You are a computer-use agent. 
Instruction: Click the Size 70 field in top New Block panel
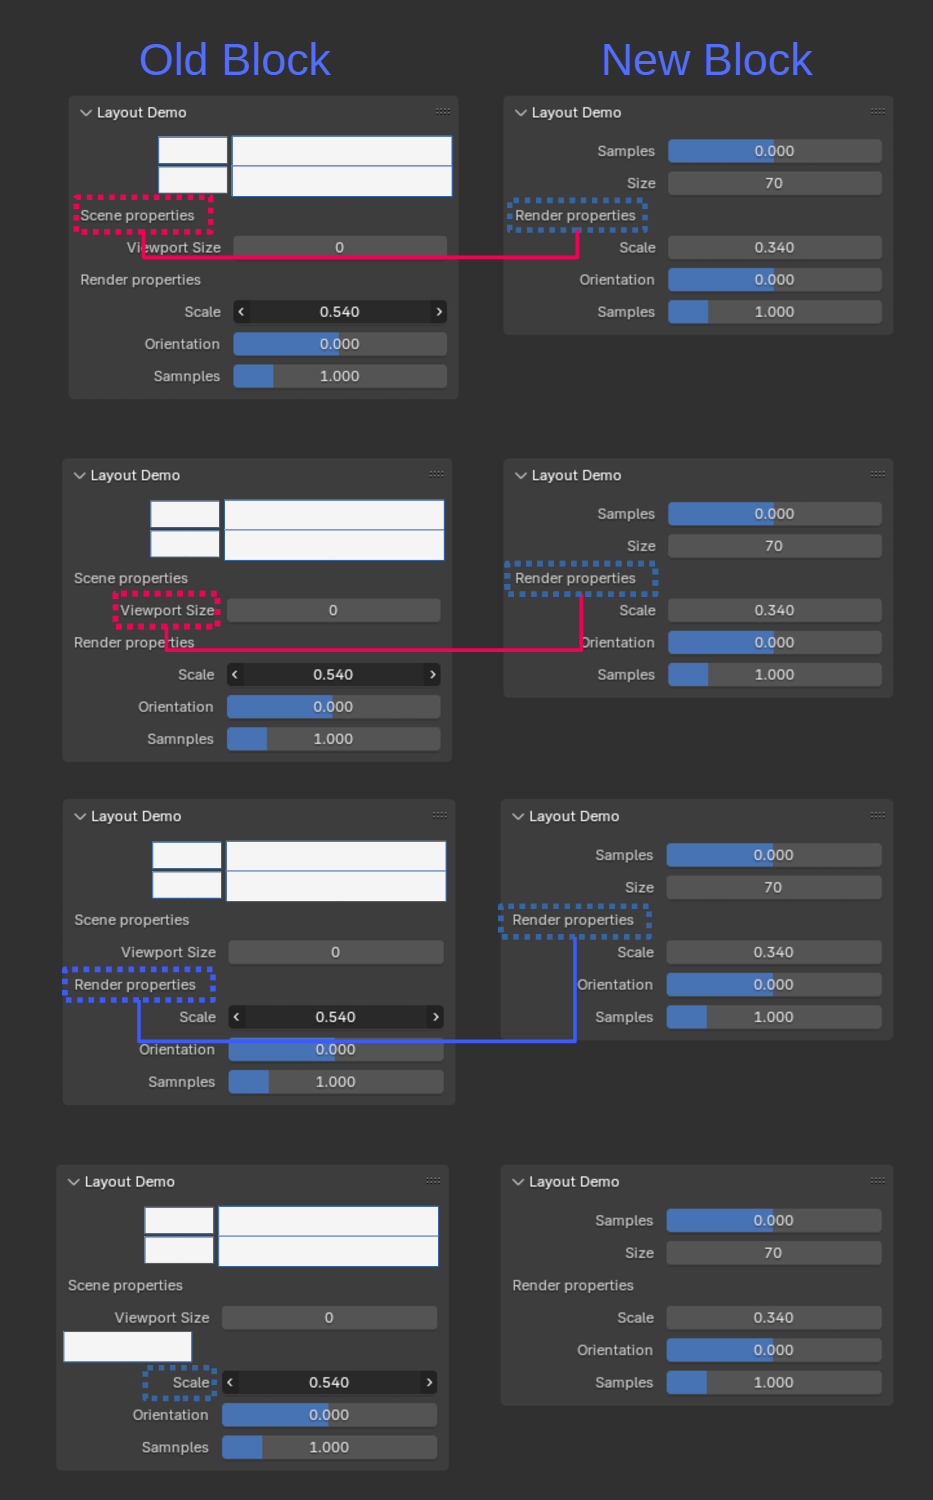click(x=775, y=183)
